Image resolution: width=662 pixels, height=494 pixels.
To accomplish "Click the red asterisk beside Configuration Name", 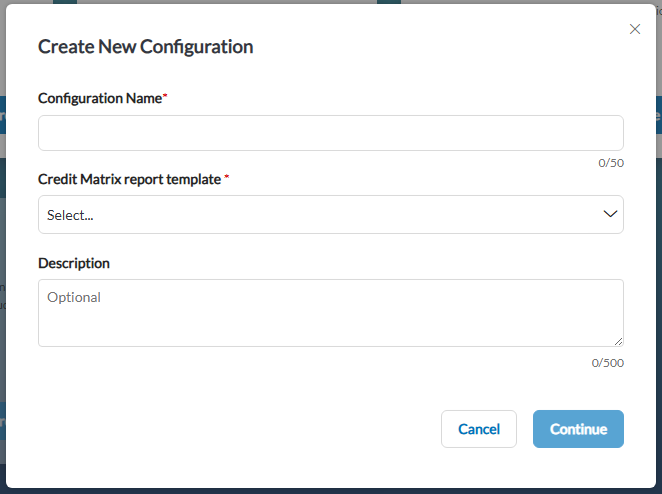I will [x=165, y=96].
